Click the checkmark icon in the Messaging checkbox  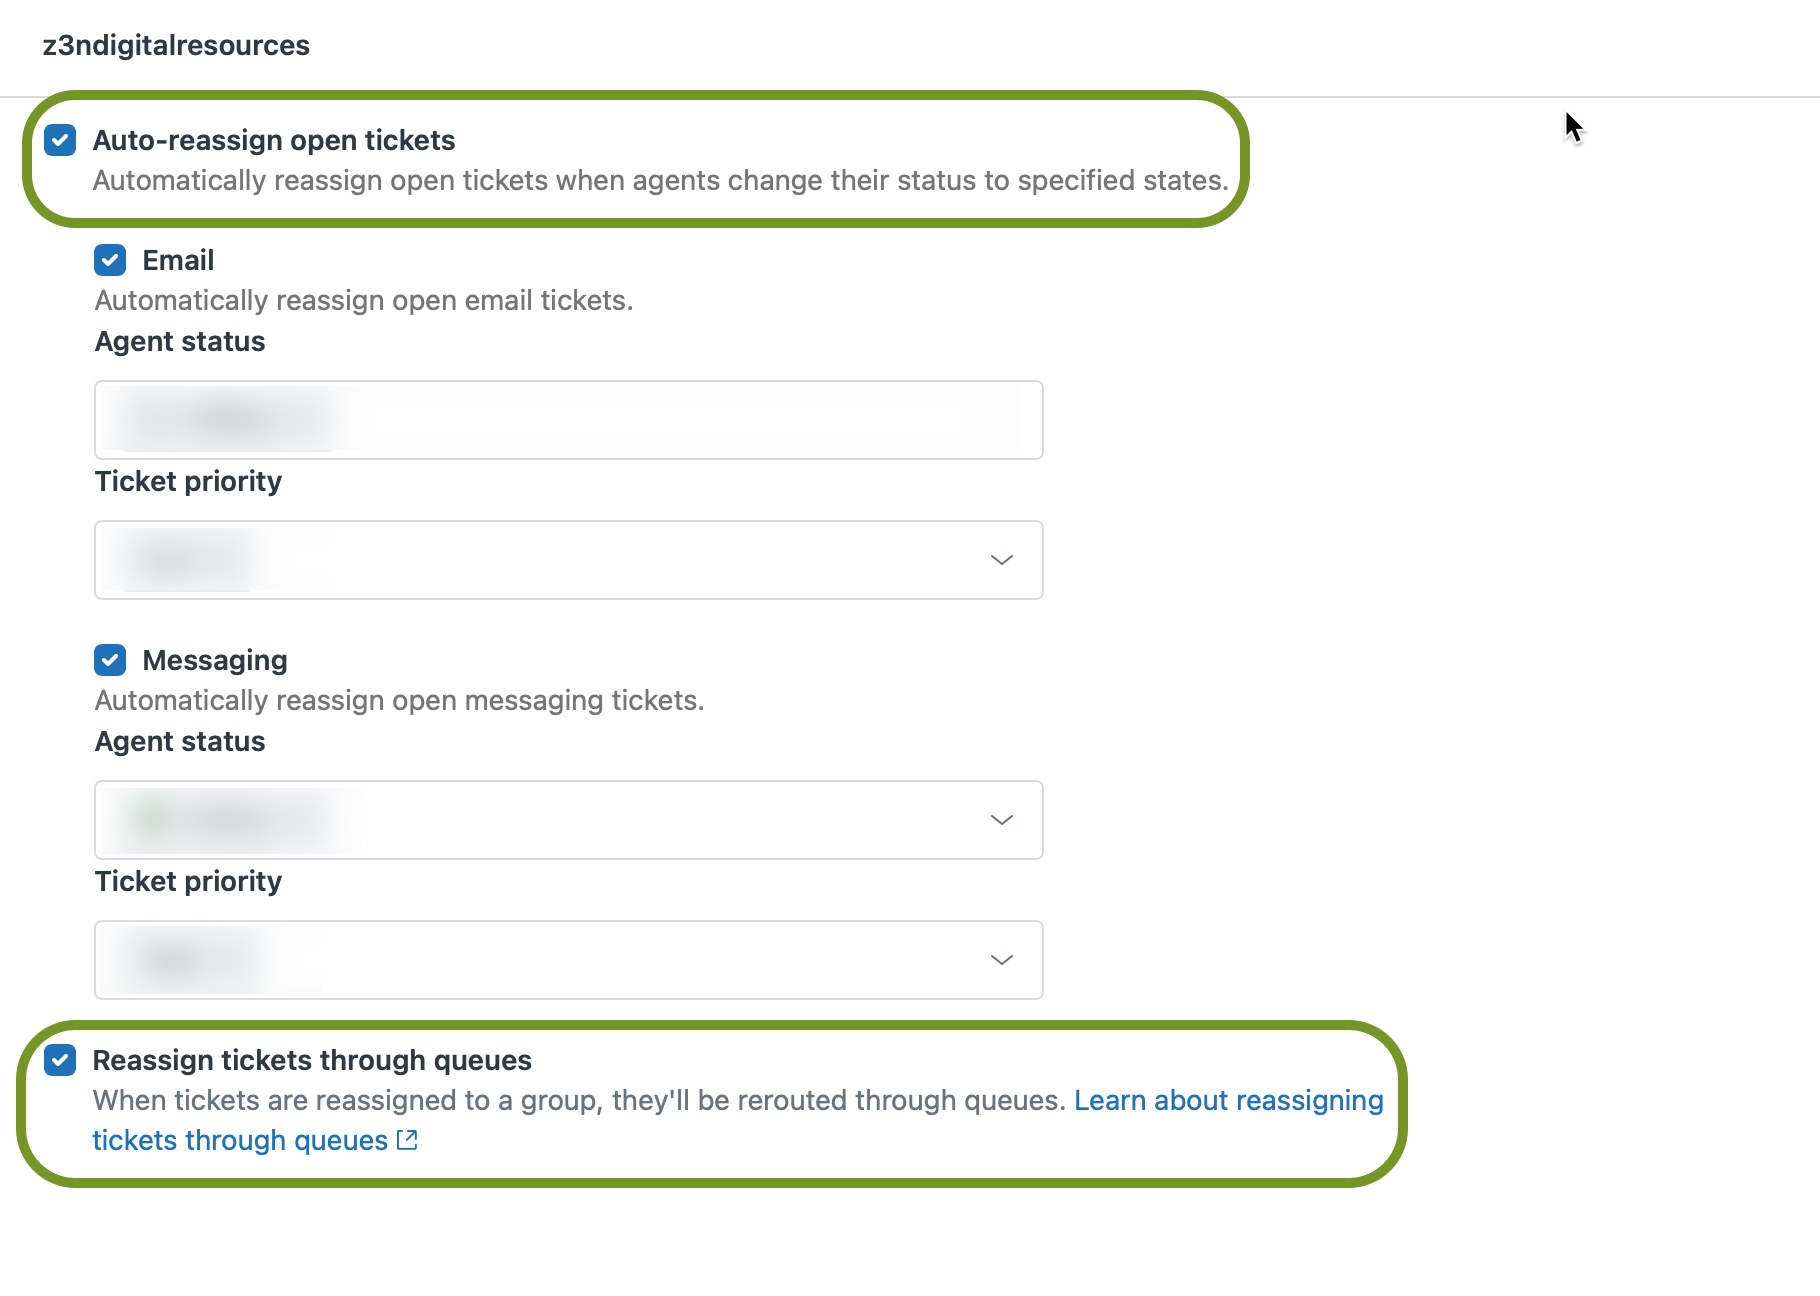(110, 660)
